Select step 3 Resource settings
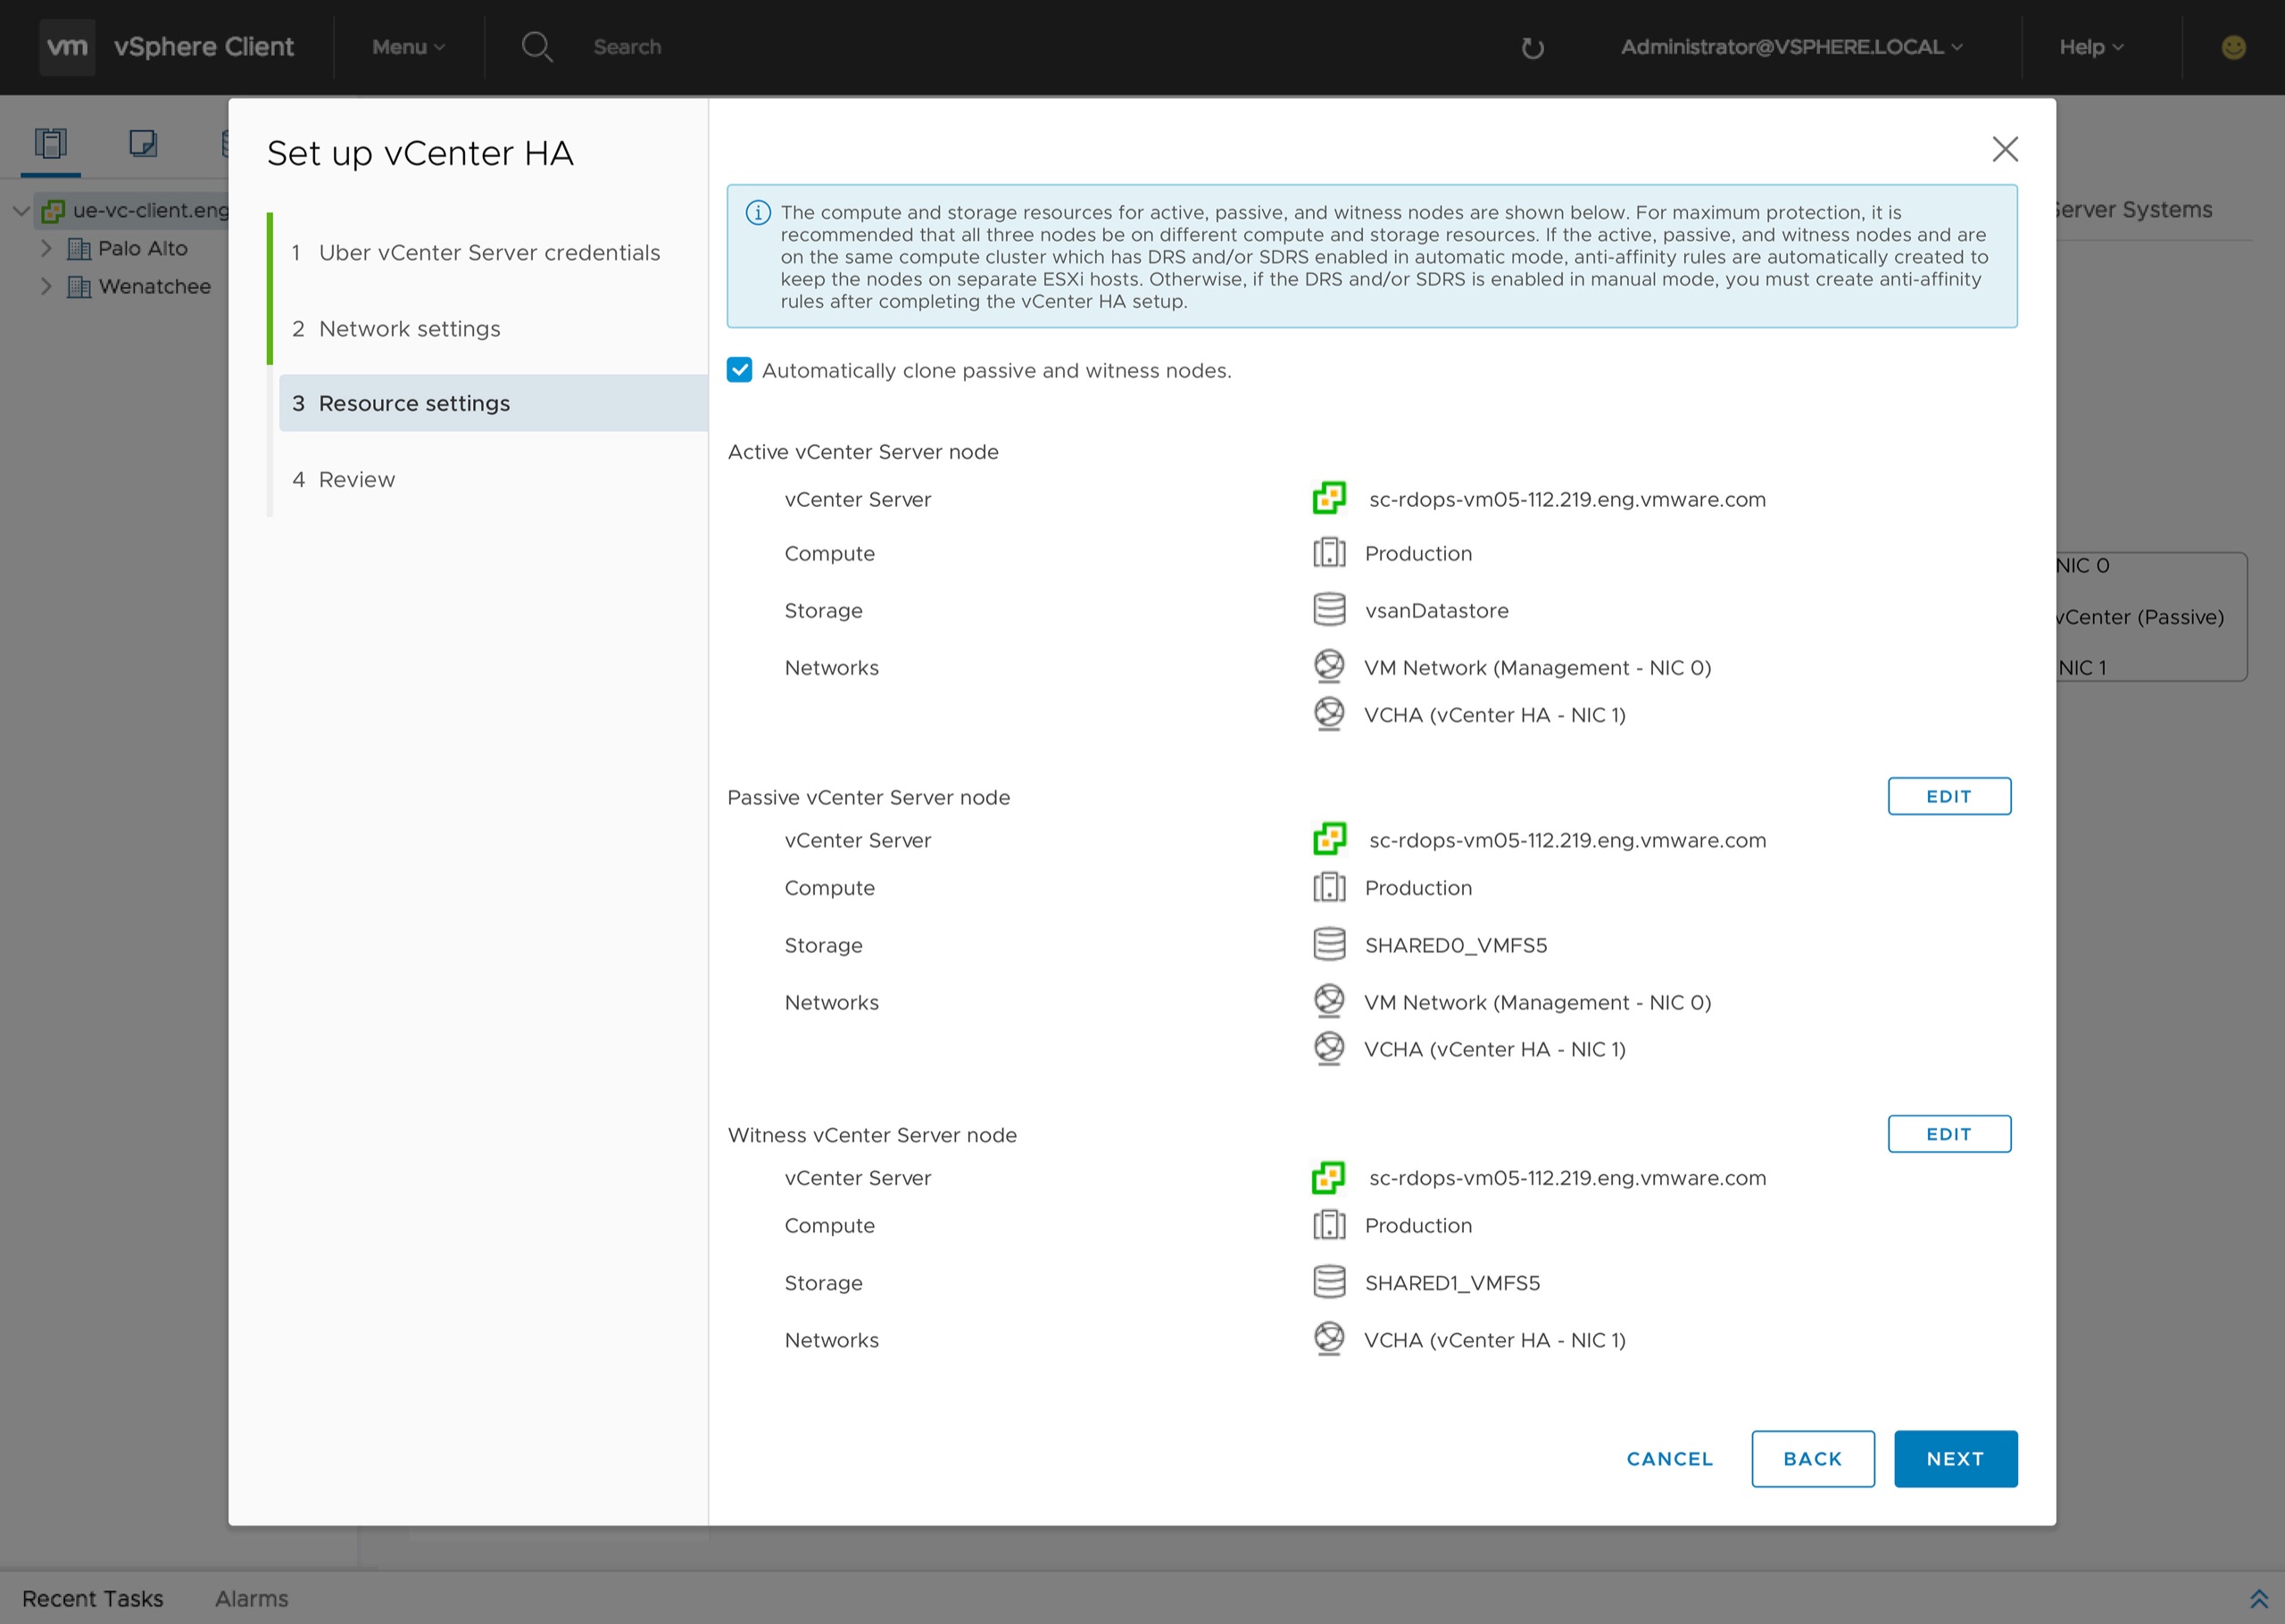Viewport: 2285px width, 1624px height. click(494, 403)
